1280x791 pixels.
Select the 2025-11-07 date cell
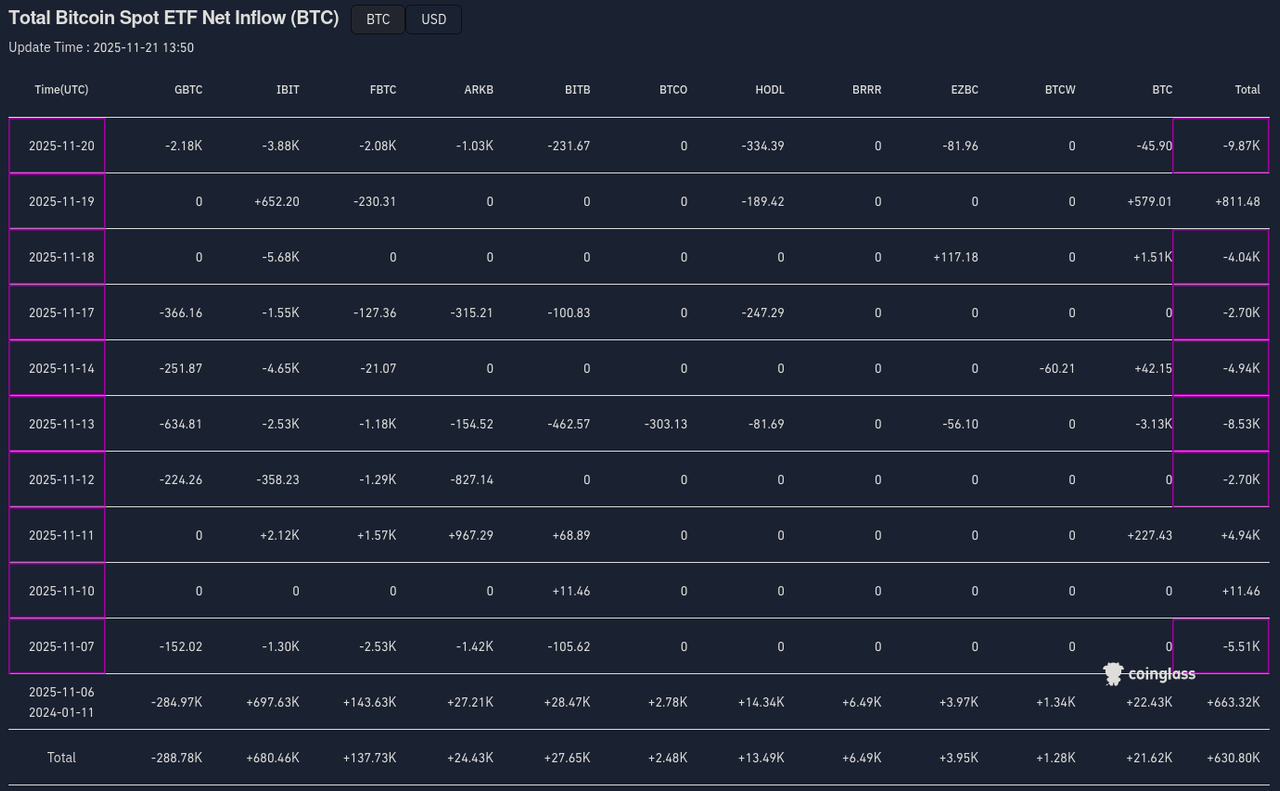coord(57,646)
